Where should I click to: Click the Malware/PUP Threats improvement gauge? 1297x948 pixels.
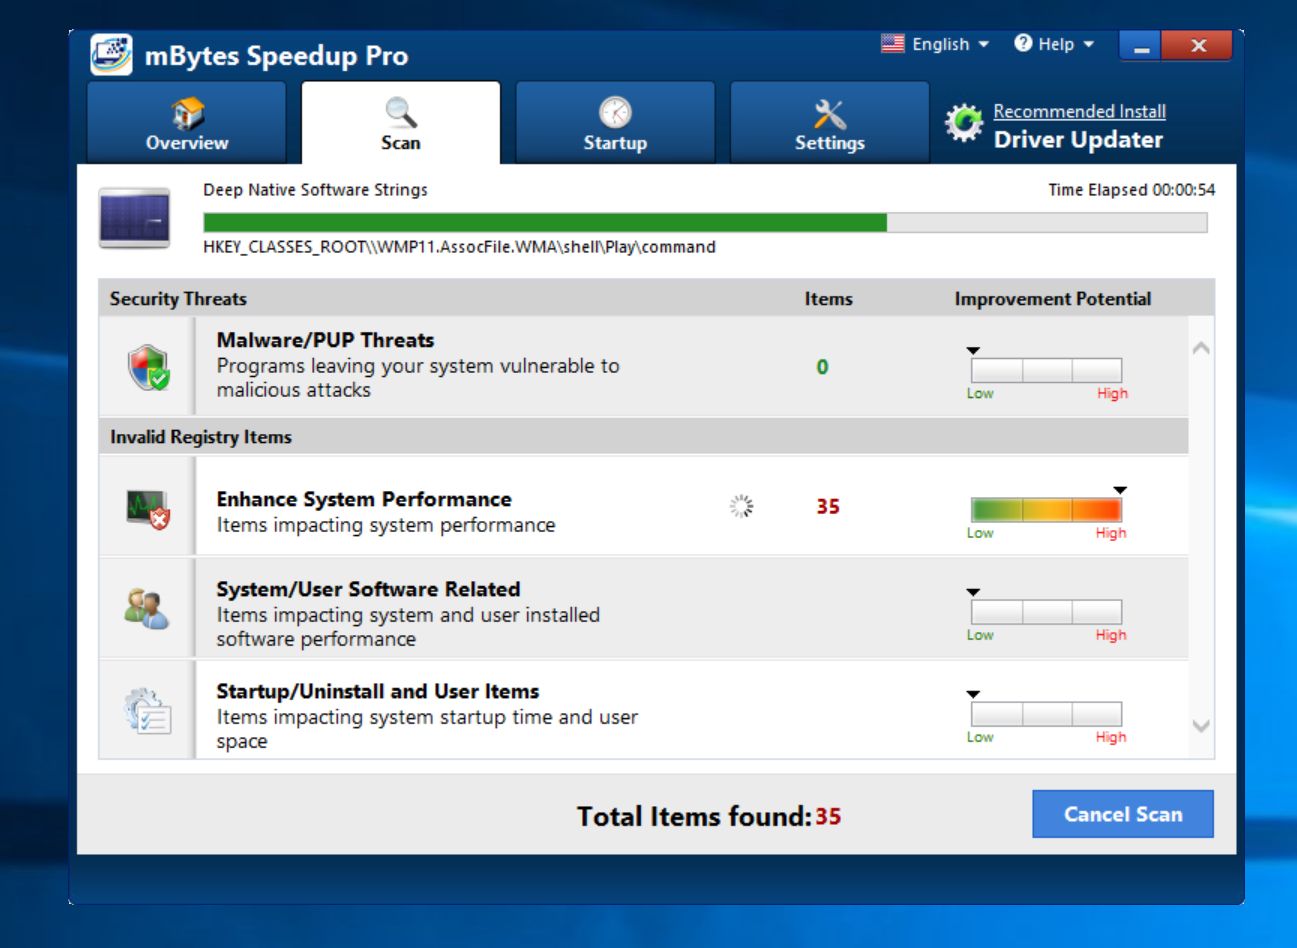pyautogui.click(x=1046, y=370)
